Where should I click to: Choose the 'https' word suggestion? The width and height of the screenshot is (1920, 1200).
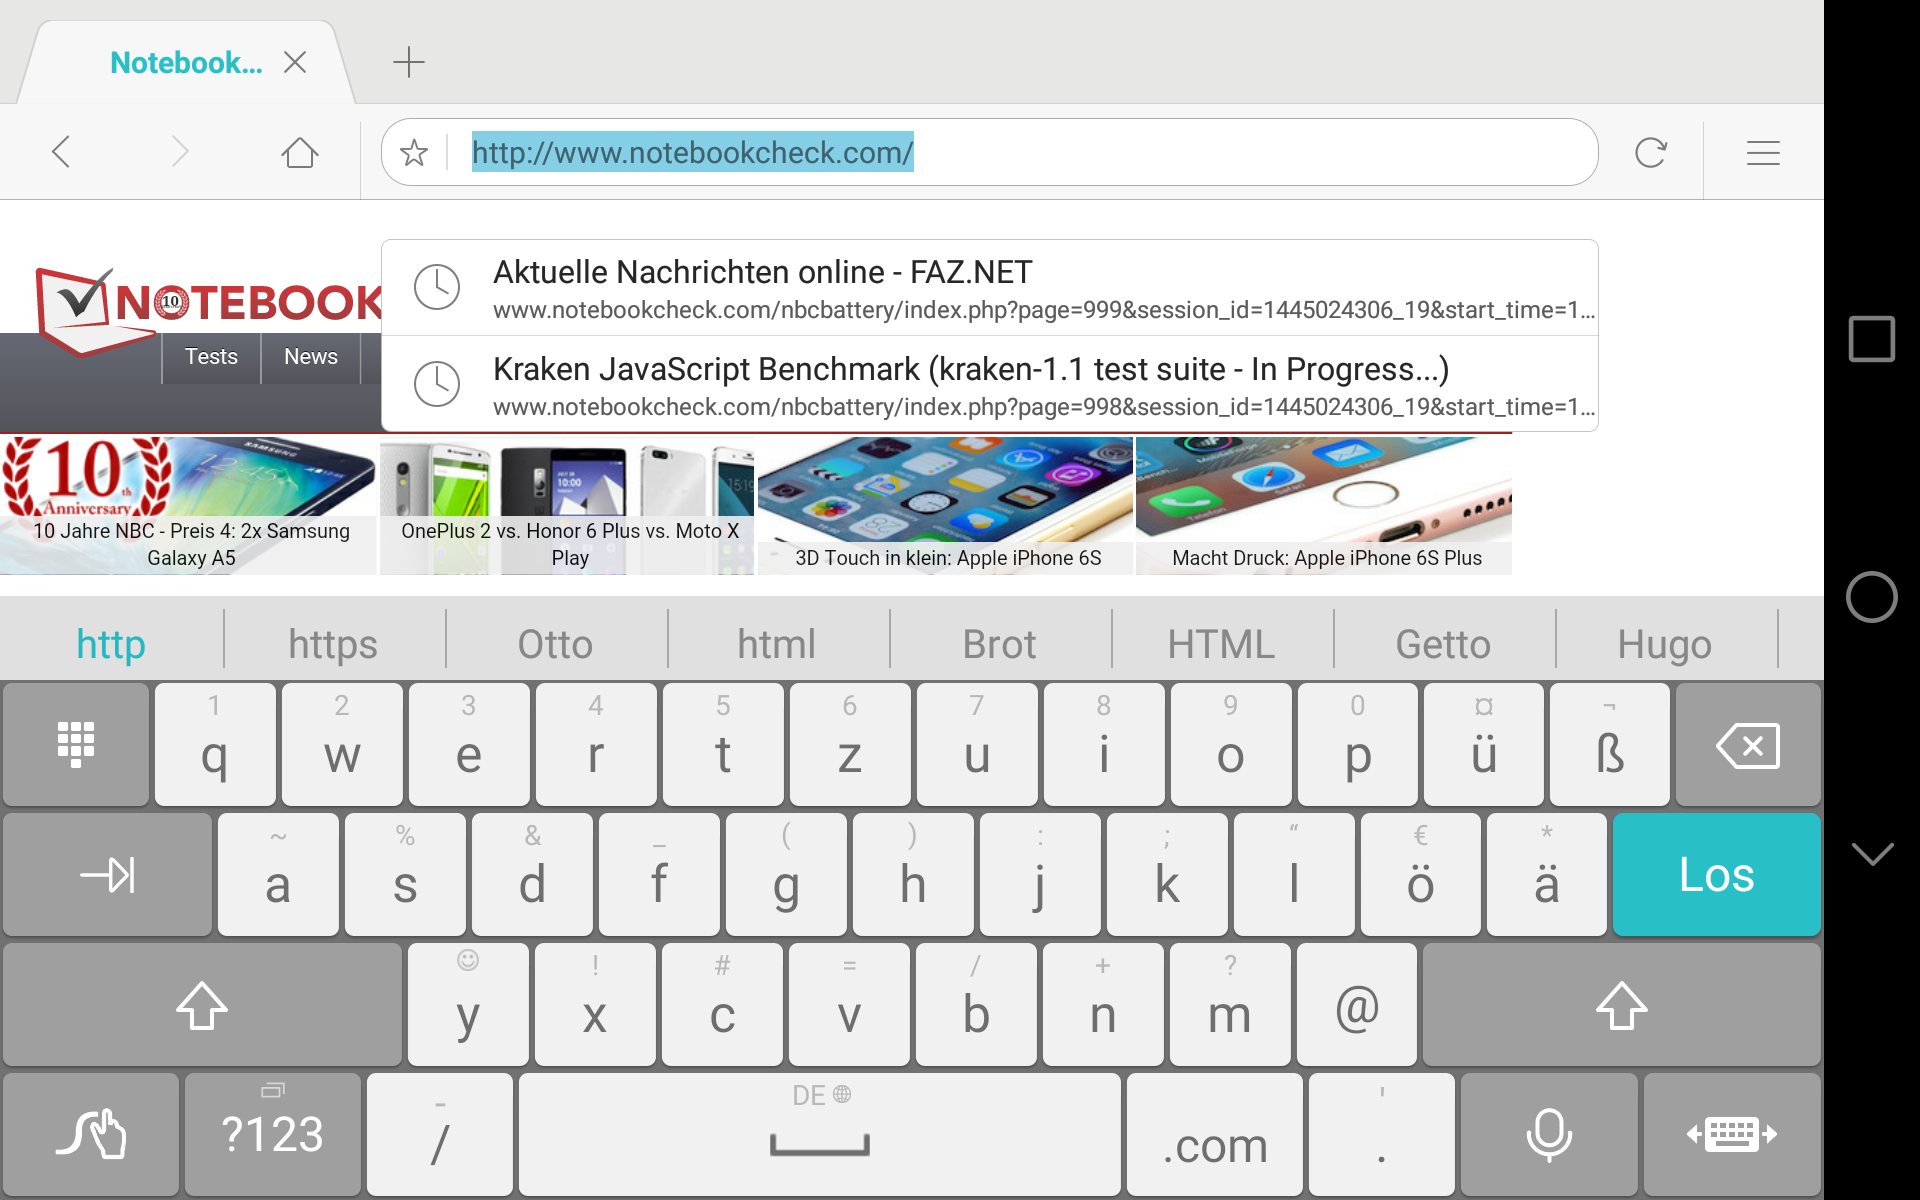coord(333,643)
